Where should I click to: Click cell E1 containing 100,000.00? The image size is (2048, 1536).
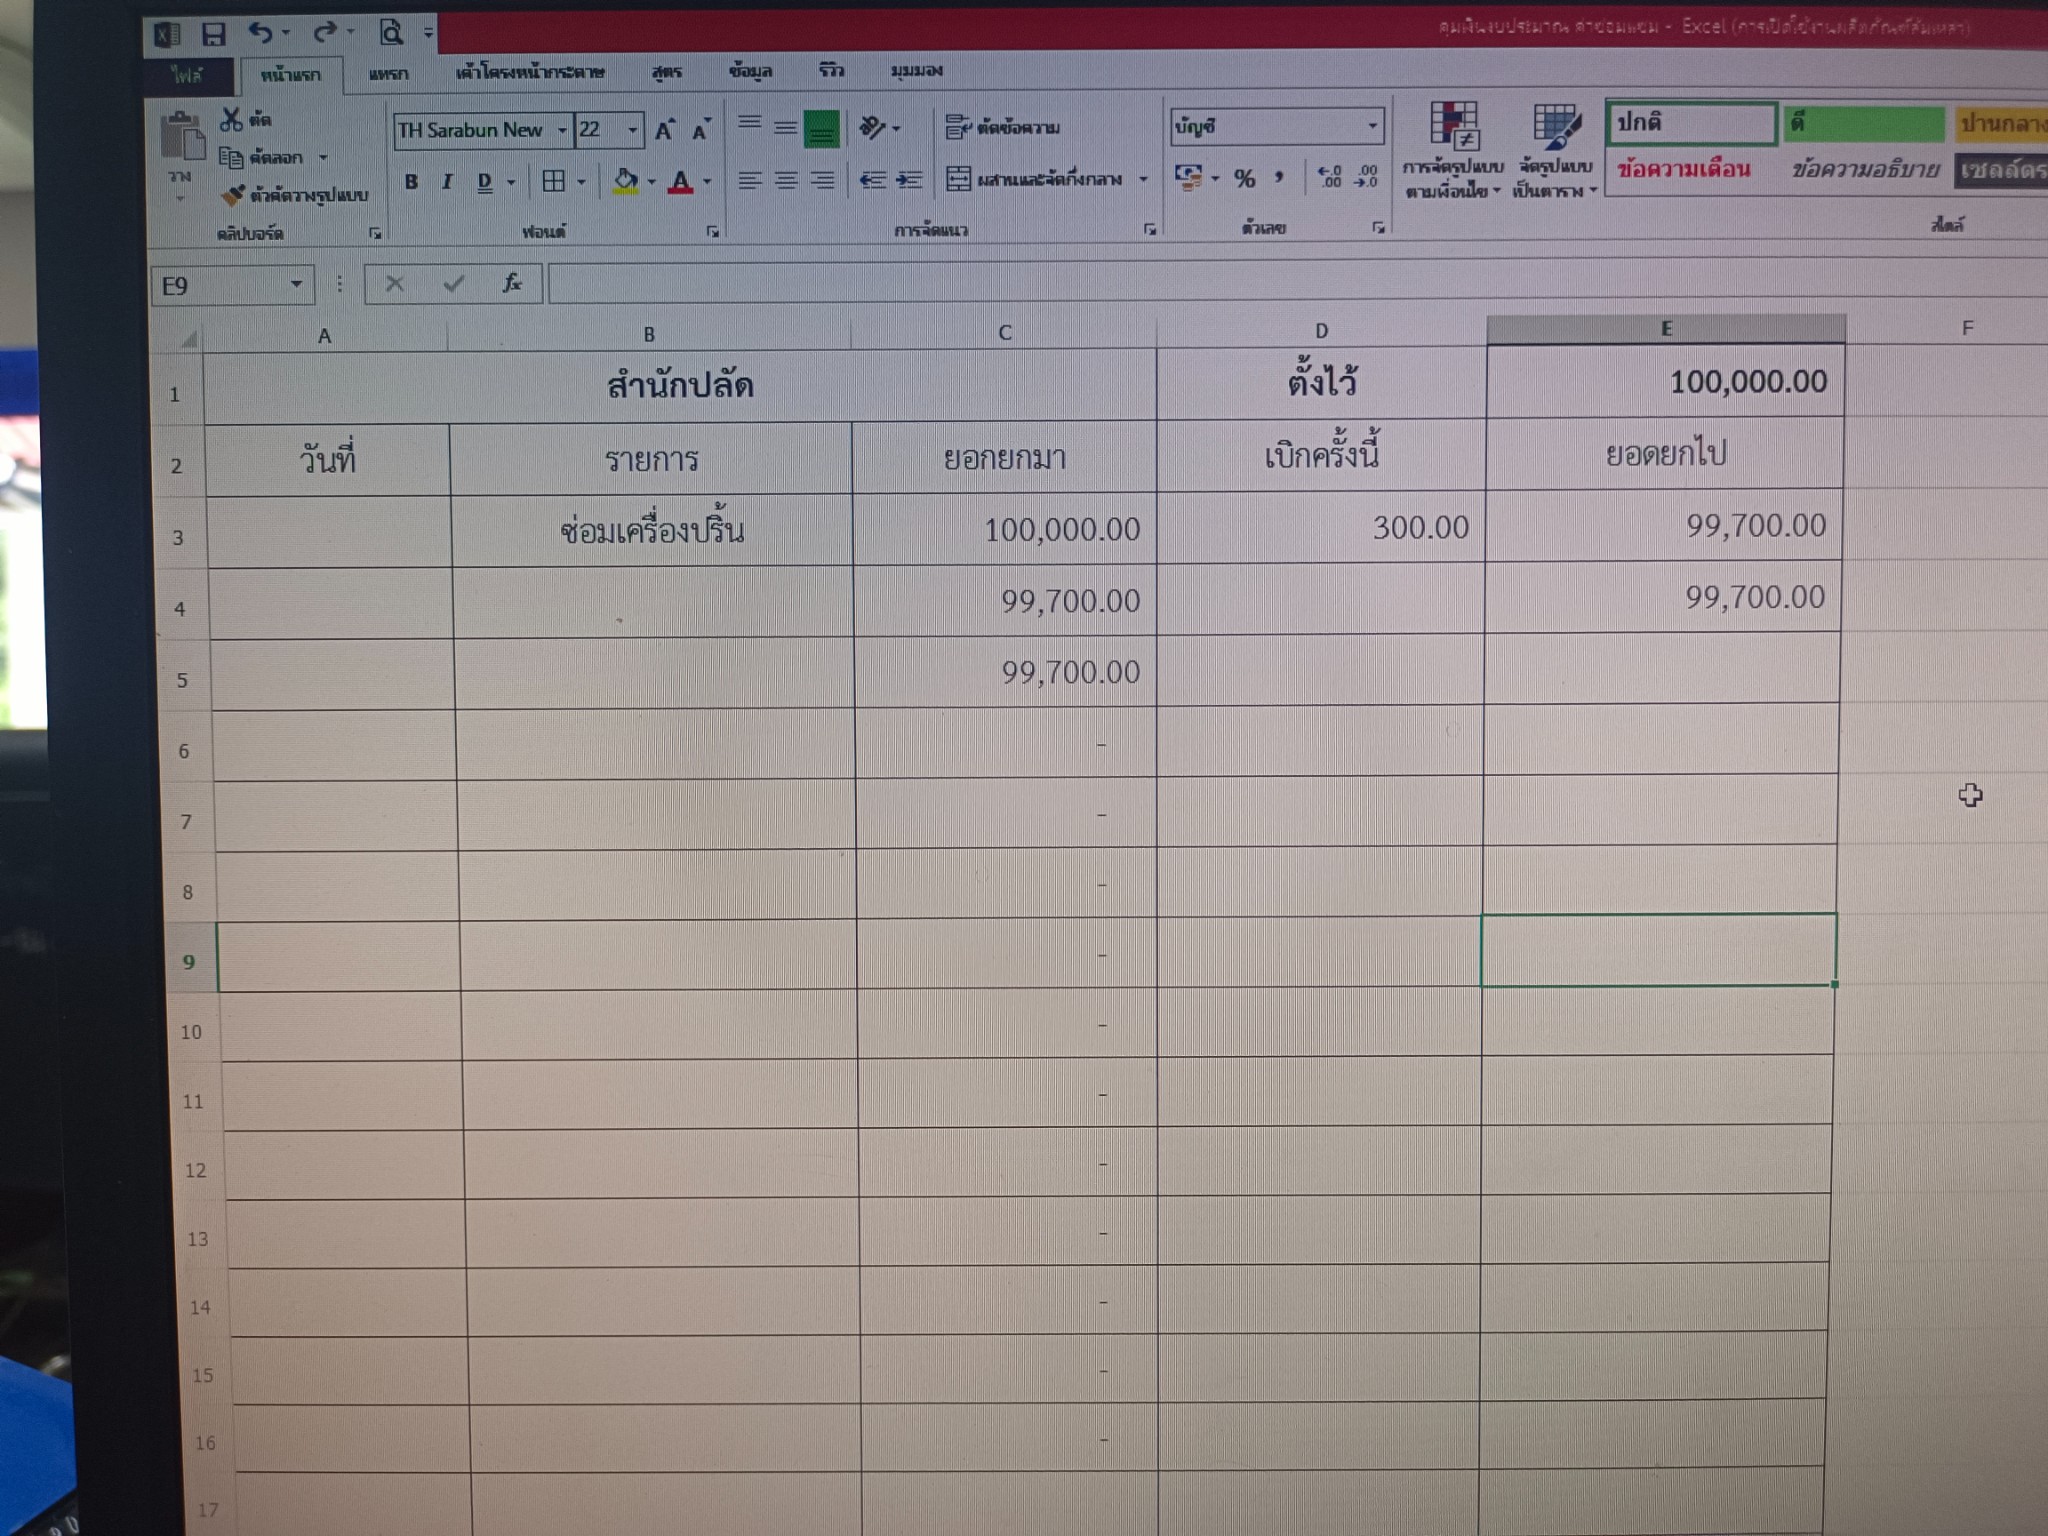point(1665,381)
